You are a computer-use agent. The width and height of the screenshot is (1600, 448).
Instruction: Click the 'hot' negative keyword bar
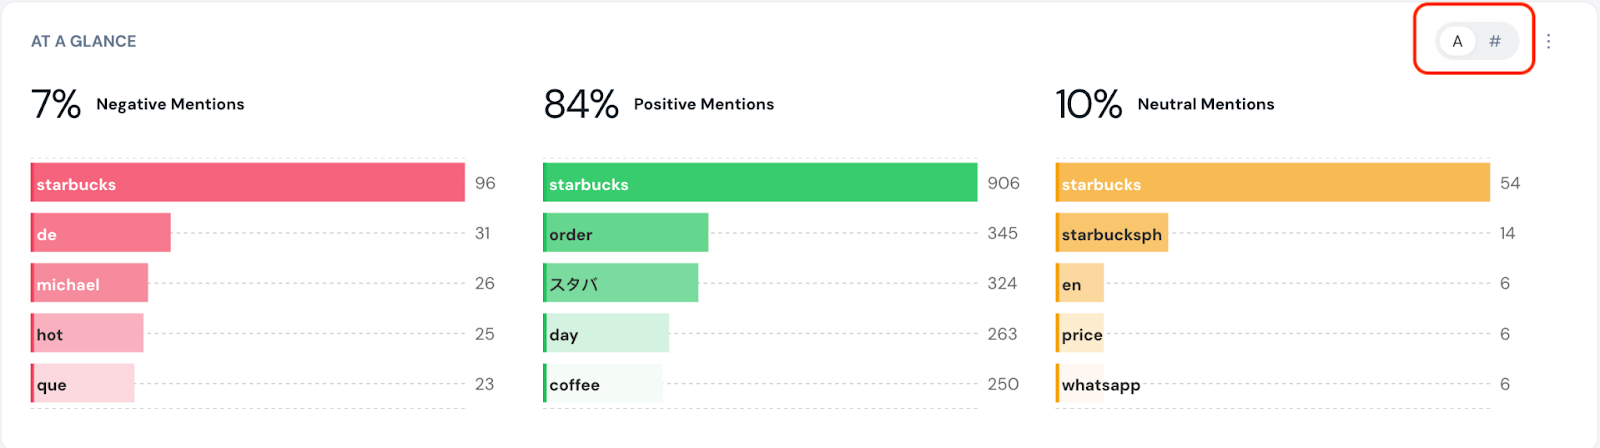(88, 334)
